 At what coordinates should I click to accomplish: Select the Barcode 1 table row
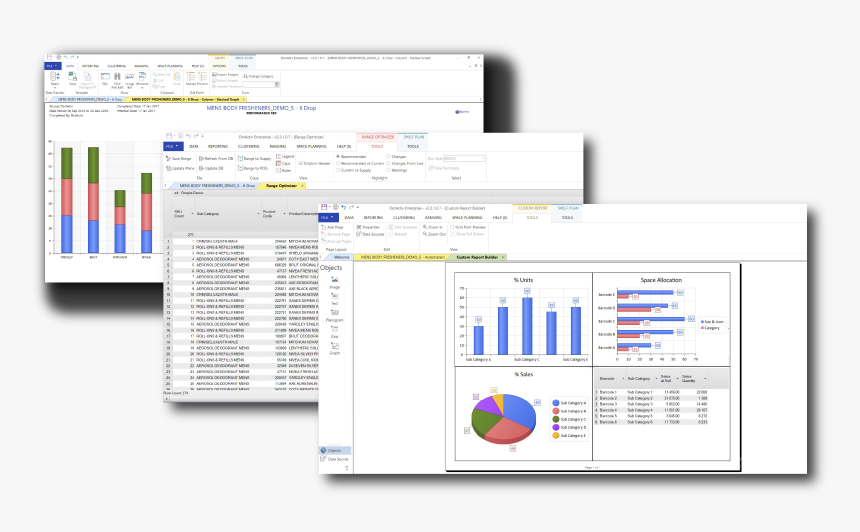pos(607,391)
